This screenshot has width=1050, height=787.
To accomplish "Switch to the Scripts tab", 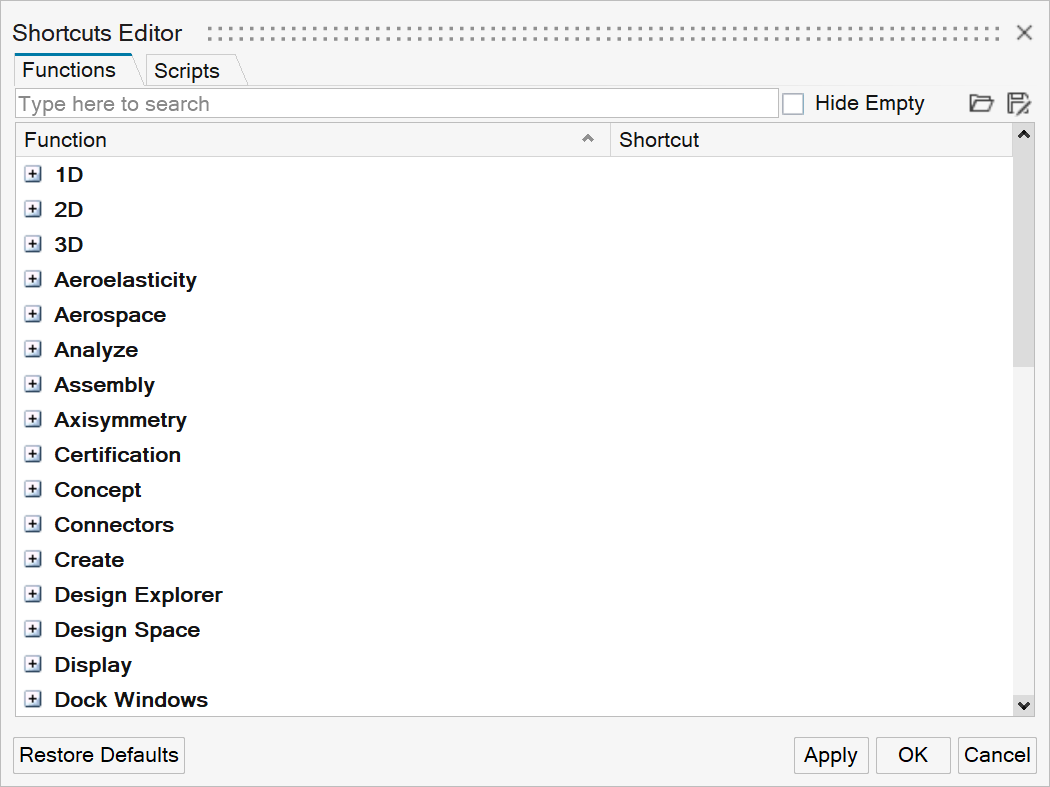I will point(187,71).
